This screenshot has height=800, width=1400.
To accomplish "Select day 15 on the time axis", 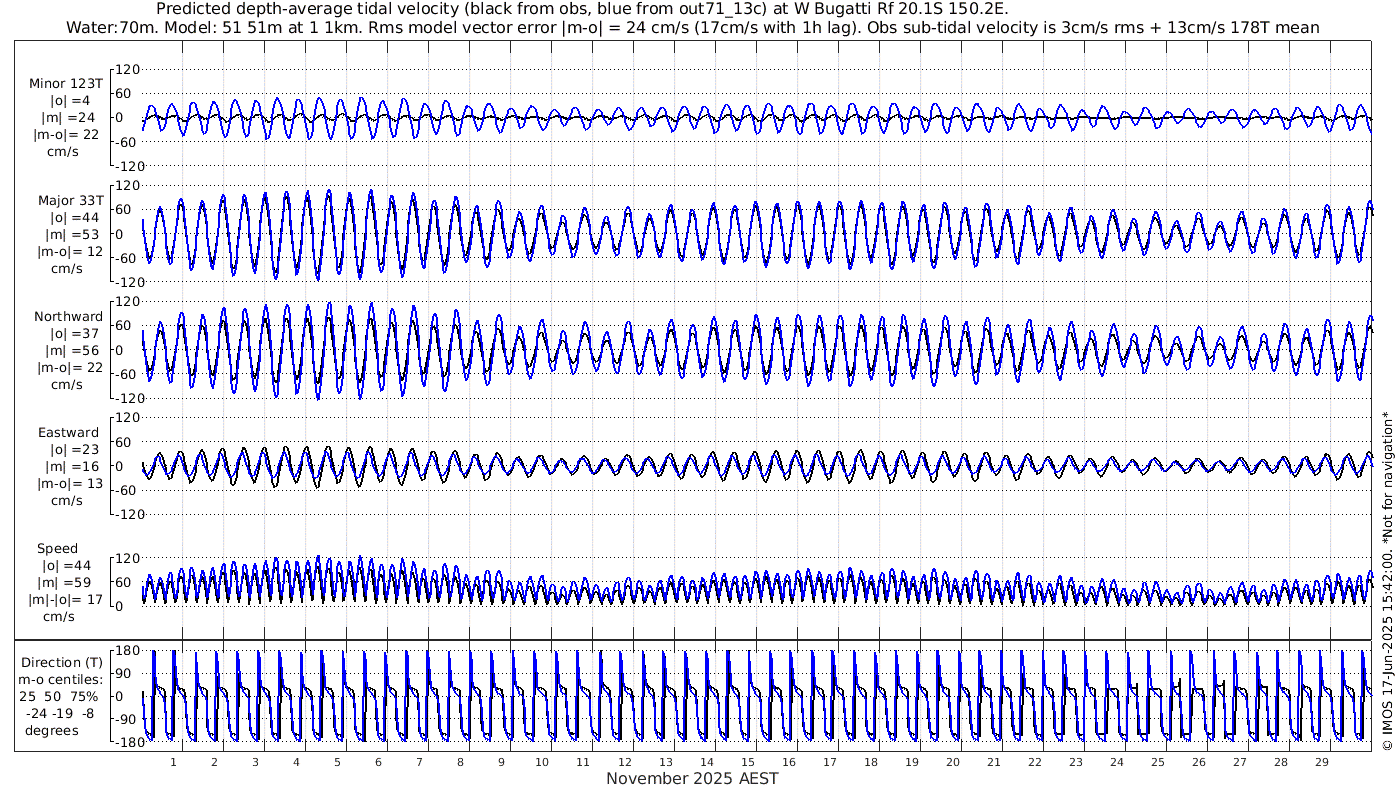I will click(747, 762).
